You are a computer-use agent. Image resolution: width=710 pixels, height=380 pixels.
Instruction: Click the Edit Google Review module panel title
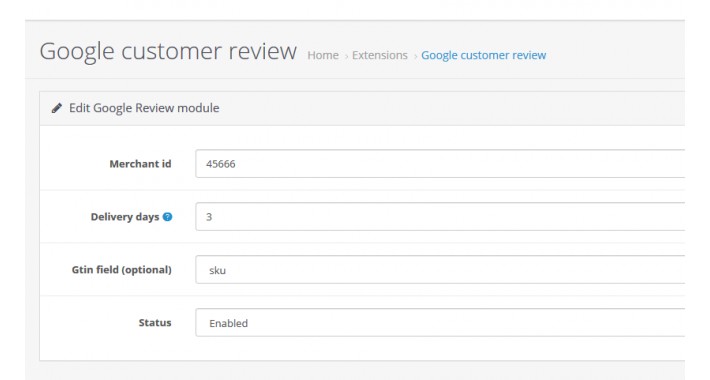(x=144, y=108)
